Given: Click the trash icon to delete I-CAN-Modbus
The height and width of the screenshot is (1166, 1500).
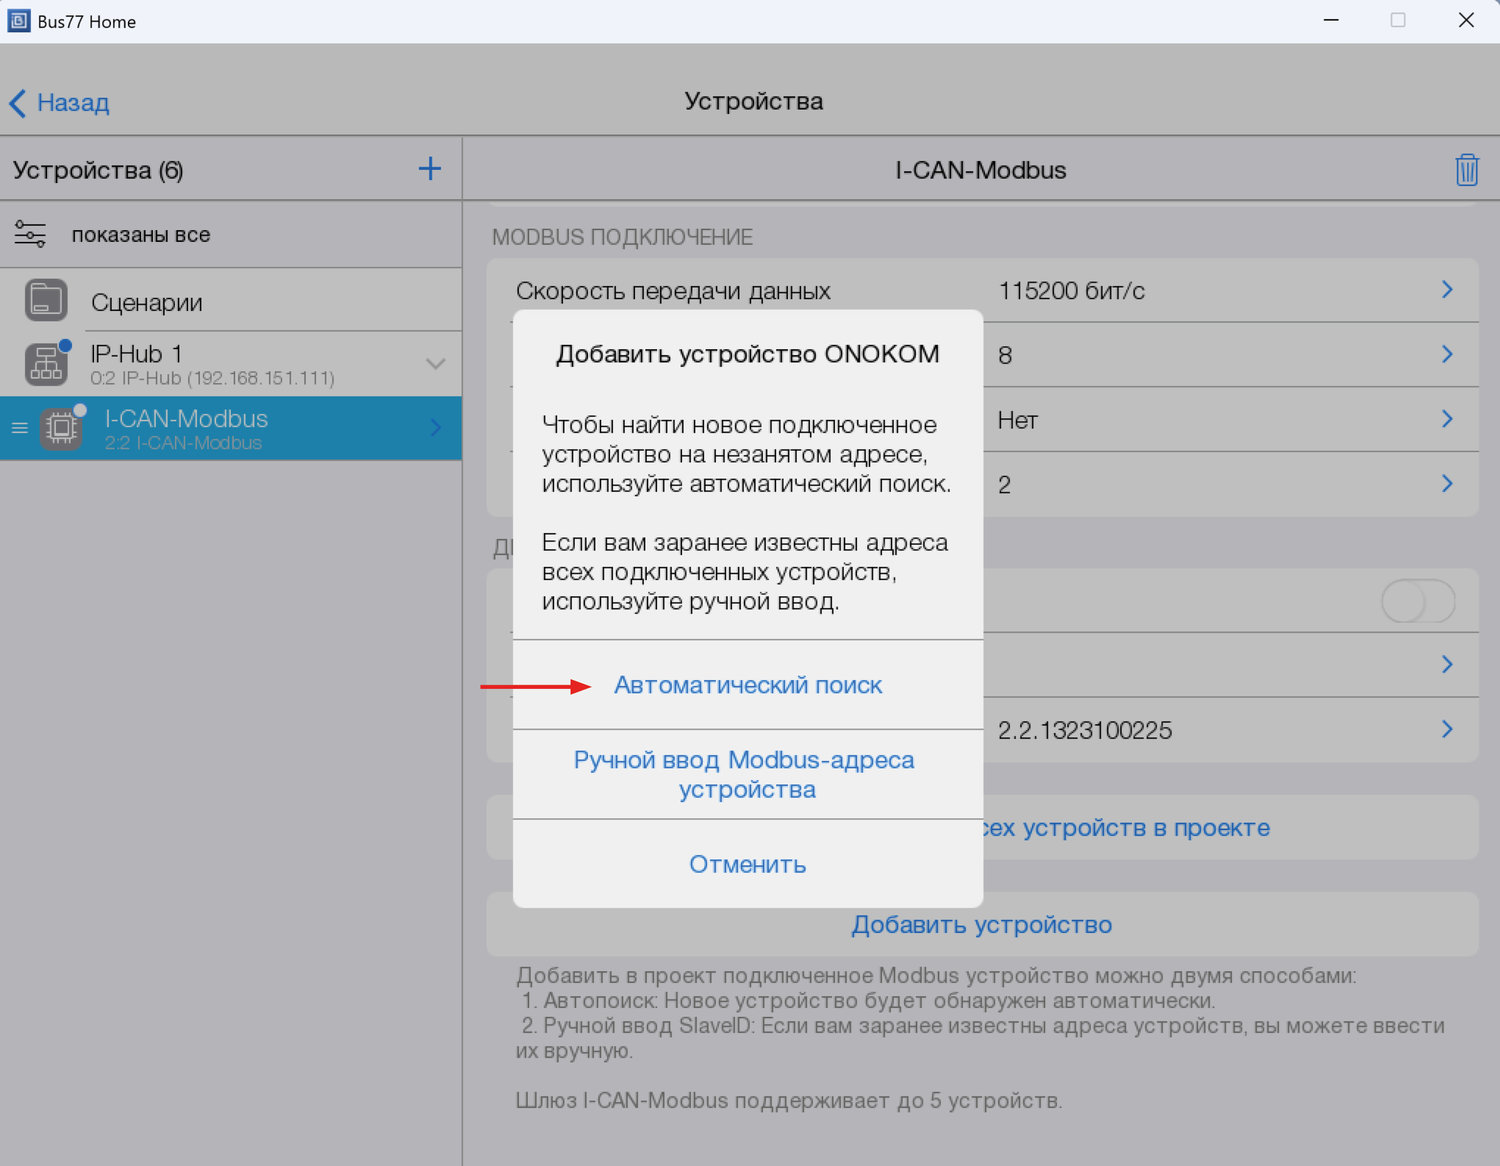Looking at the screenshot, I should pyautogui.click(x=1466, y=170).
